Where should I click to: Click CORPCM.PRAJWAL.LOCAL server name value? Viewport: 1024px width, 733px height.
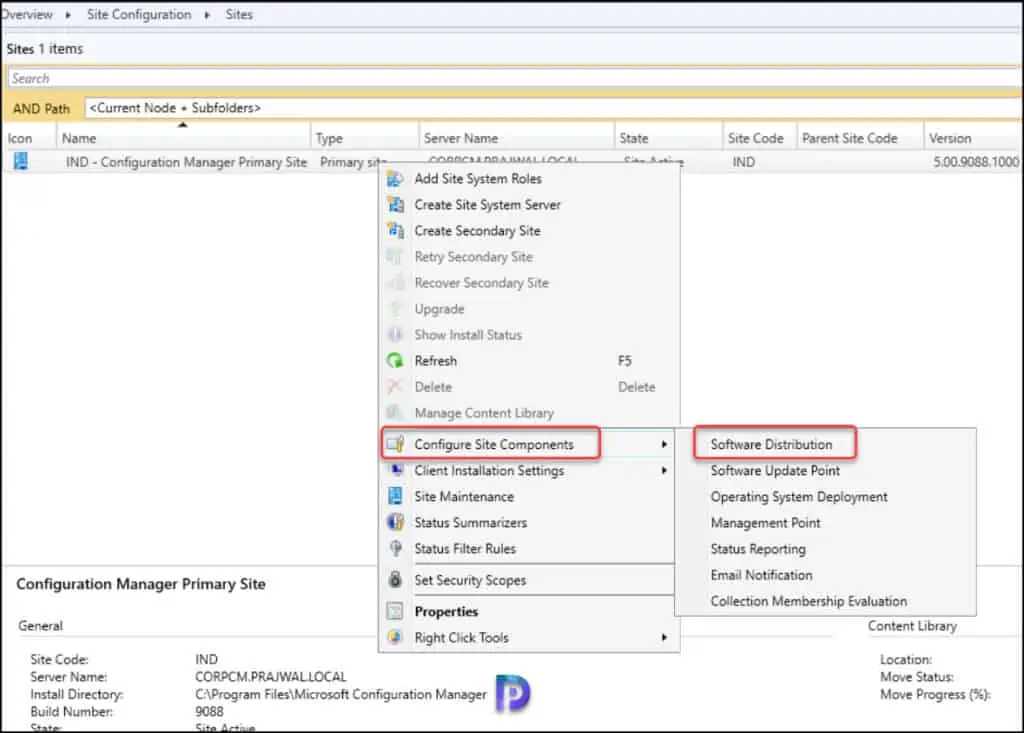pos(270,677)
